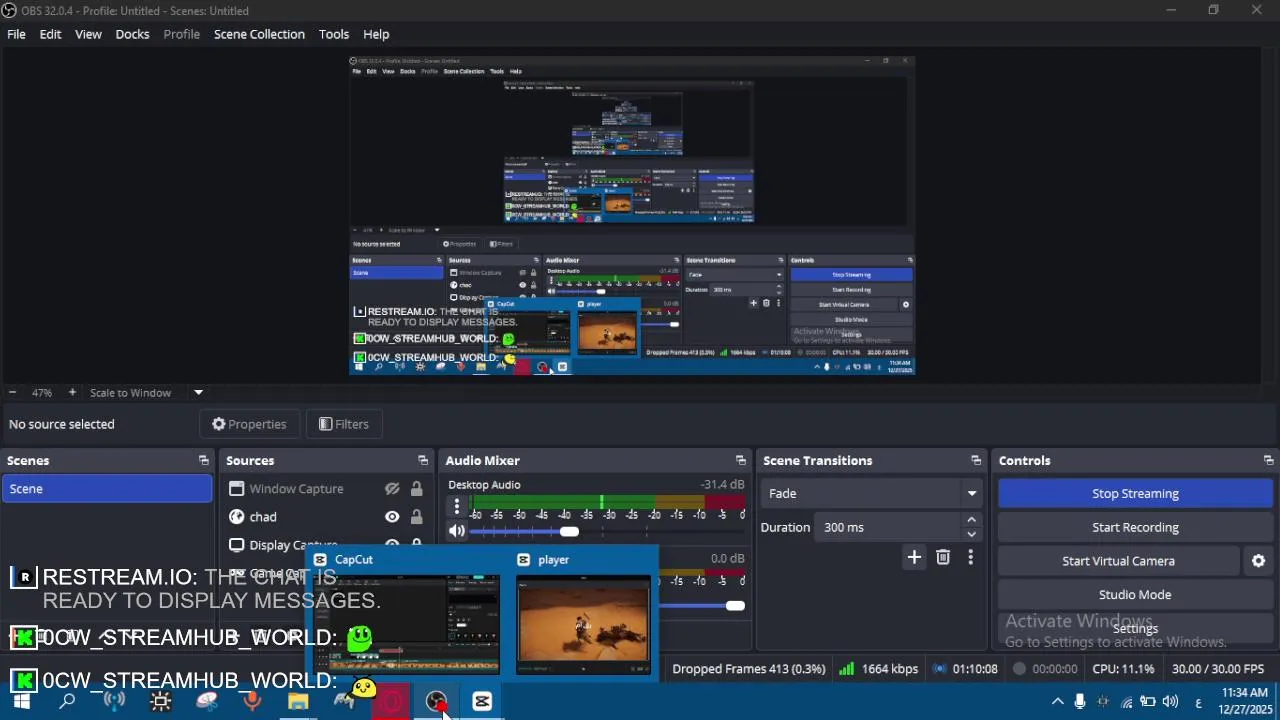Click the 1664 kbps bitrate indicator
Viewport: 1280px width, 720px height.
pos(879,669)
